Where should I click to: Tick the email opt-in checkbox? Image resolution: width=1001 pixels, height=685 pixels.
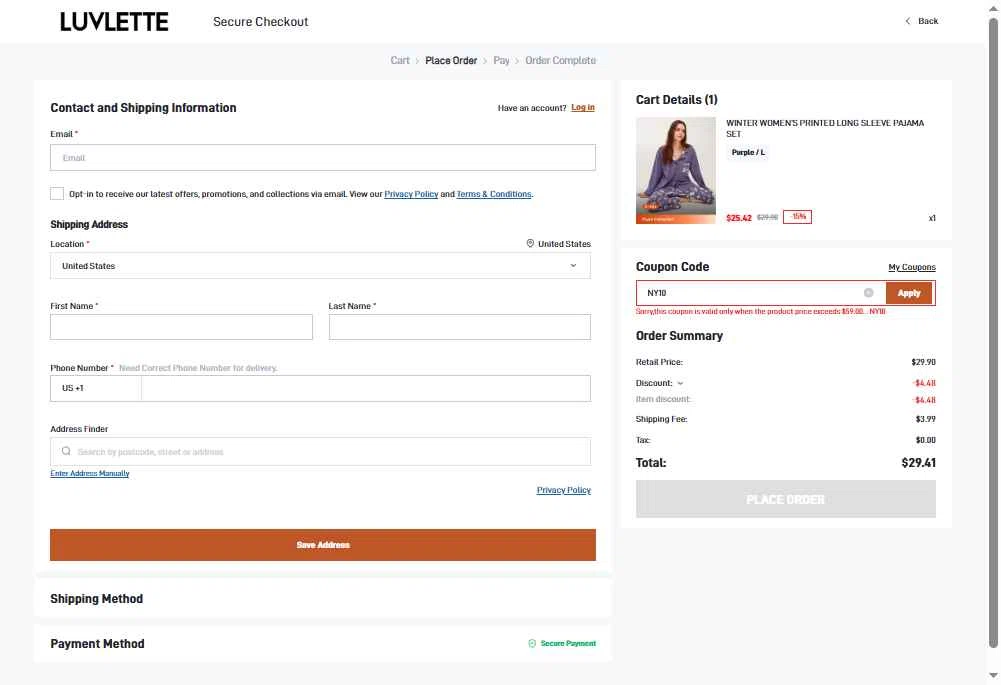click(x=57, y=193)
